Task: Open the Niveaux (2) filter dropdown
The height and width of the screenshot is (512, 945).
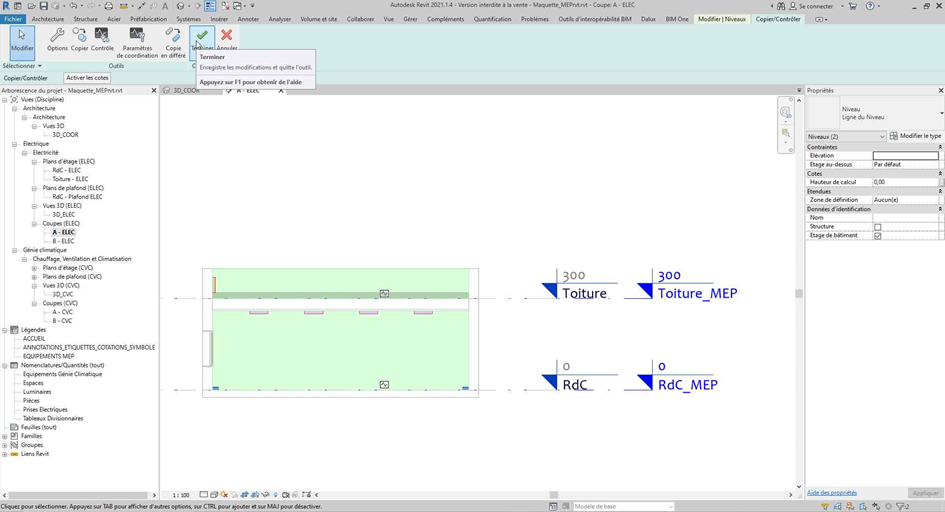Action: click(x=845, y=136)
